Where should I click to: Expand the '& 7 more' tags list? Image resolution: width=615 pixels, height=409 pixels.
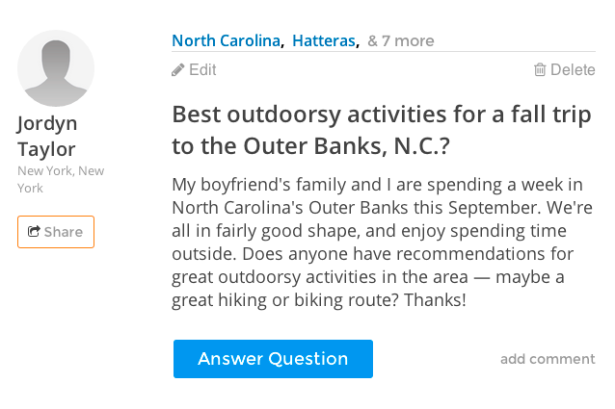point(401,41)
